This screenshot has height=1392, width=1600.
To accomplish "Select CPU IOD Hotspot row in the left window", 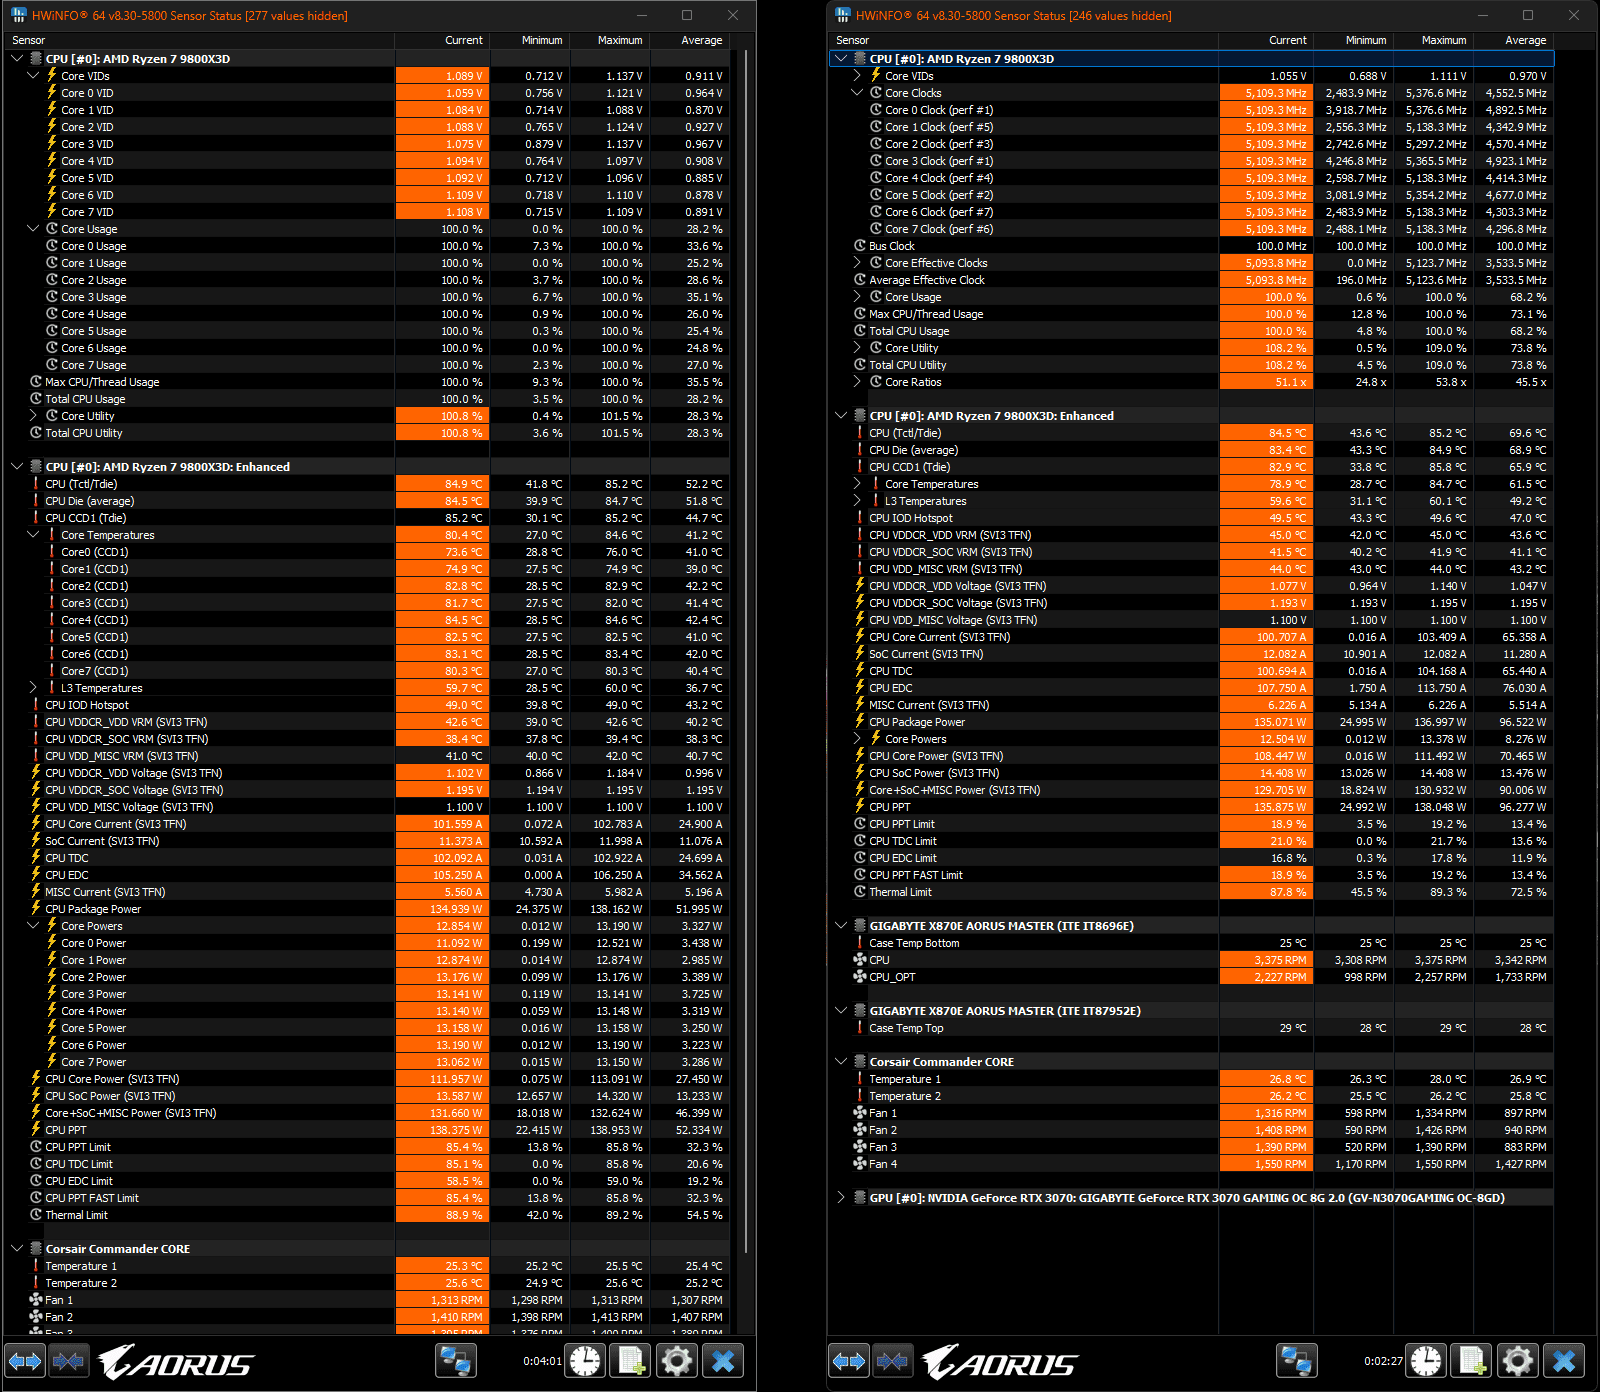I will [x=367, y=705].
